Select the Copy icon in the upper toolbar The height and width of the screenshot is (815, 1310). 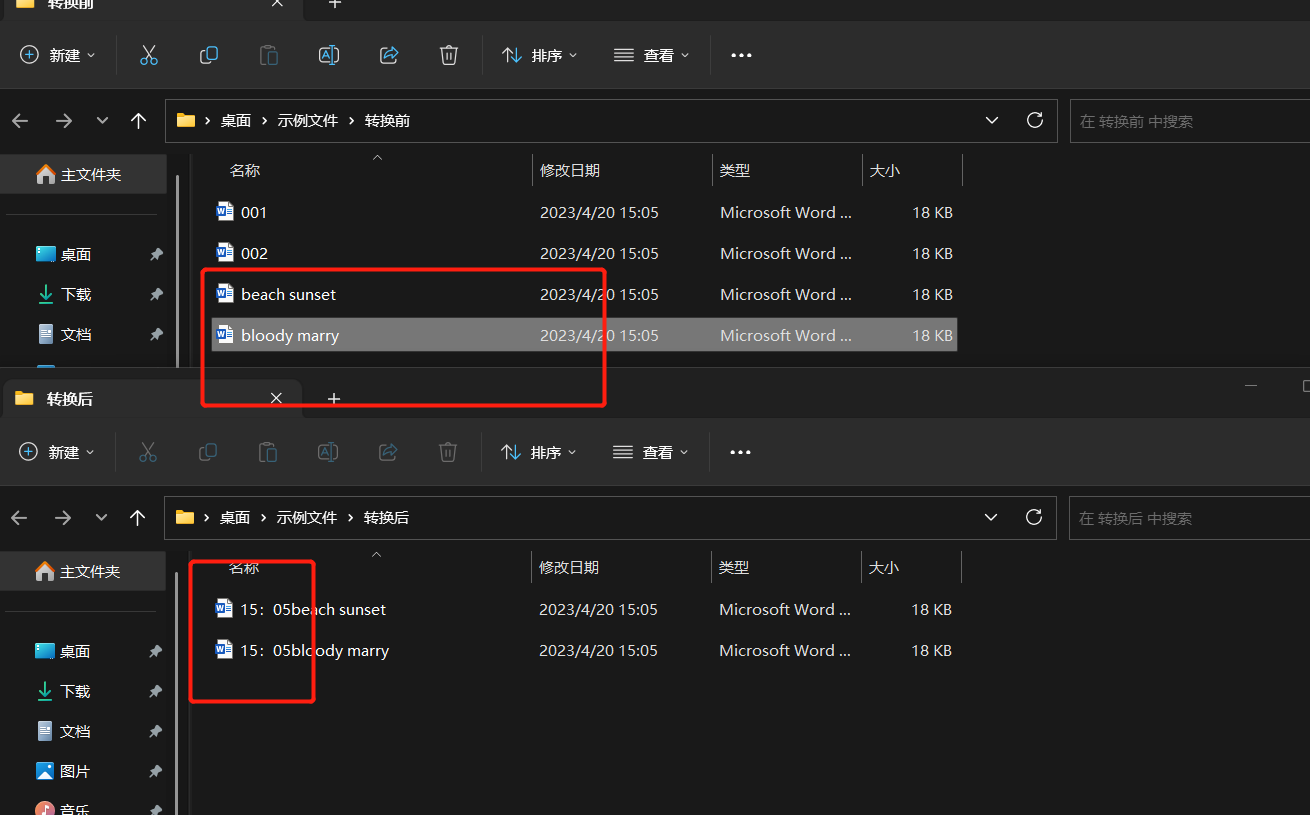208,55
